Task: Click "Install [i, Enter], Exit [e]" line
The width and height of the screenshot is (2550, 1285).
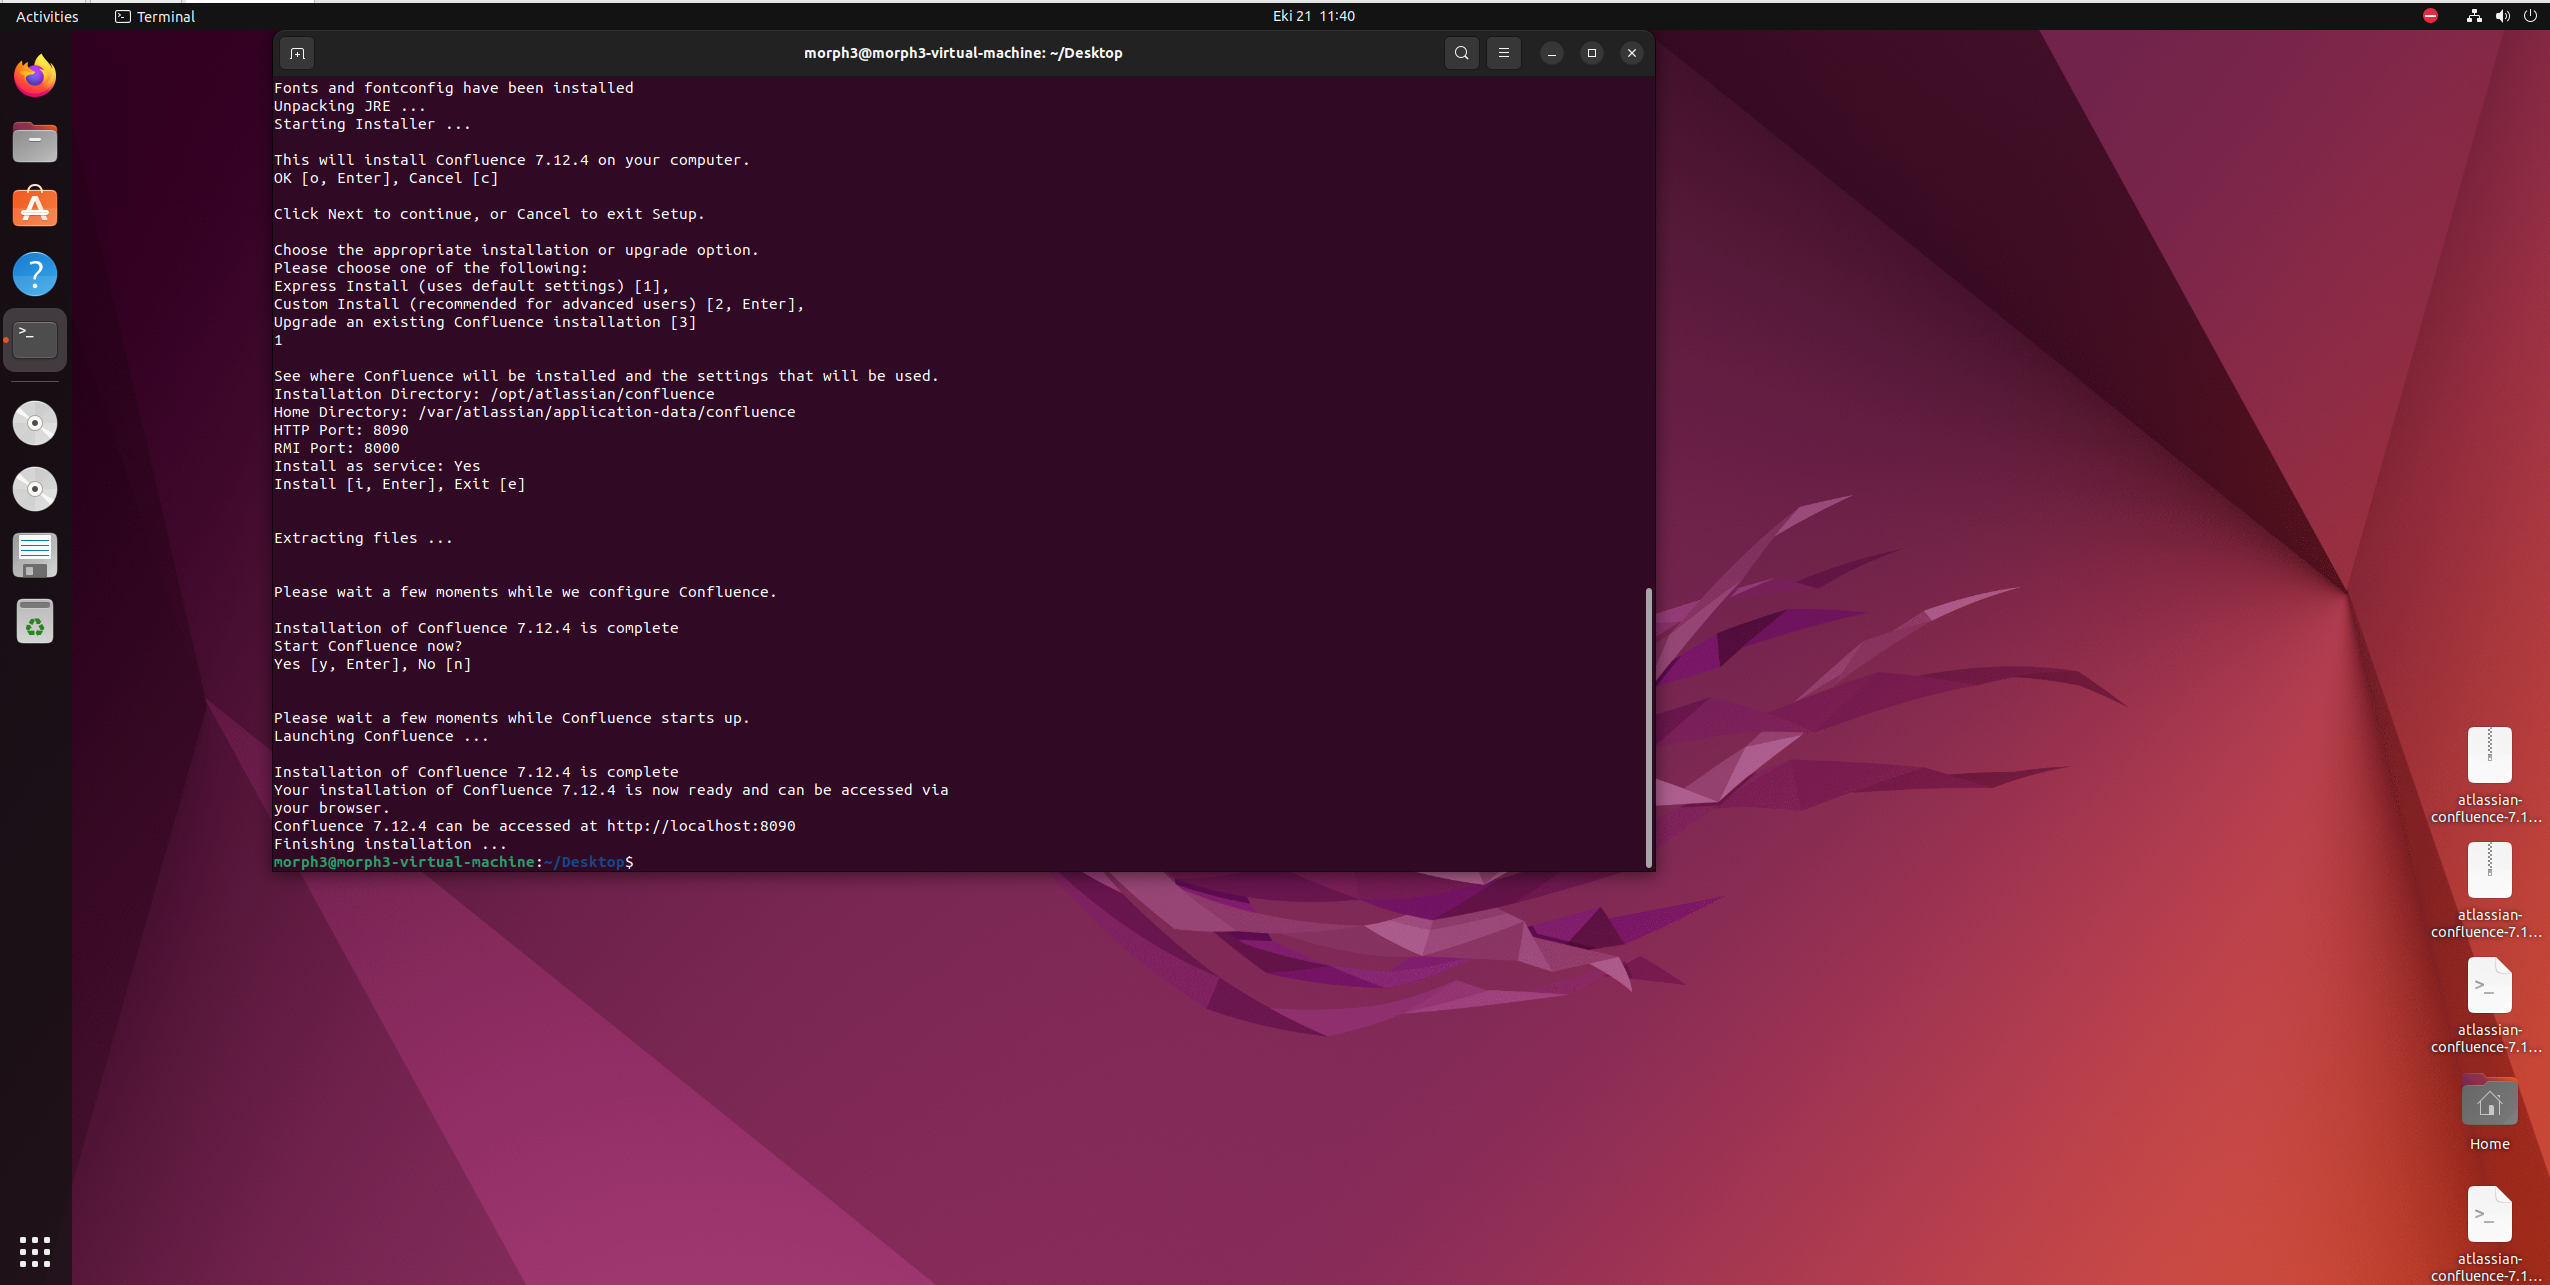Action: pyautogui.click(x=399, y=484)
